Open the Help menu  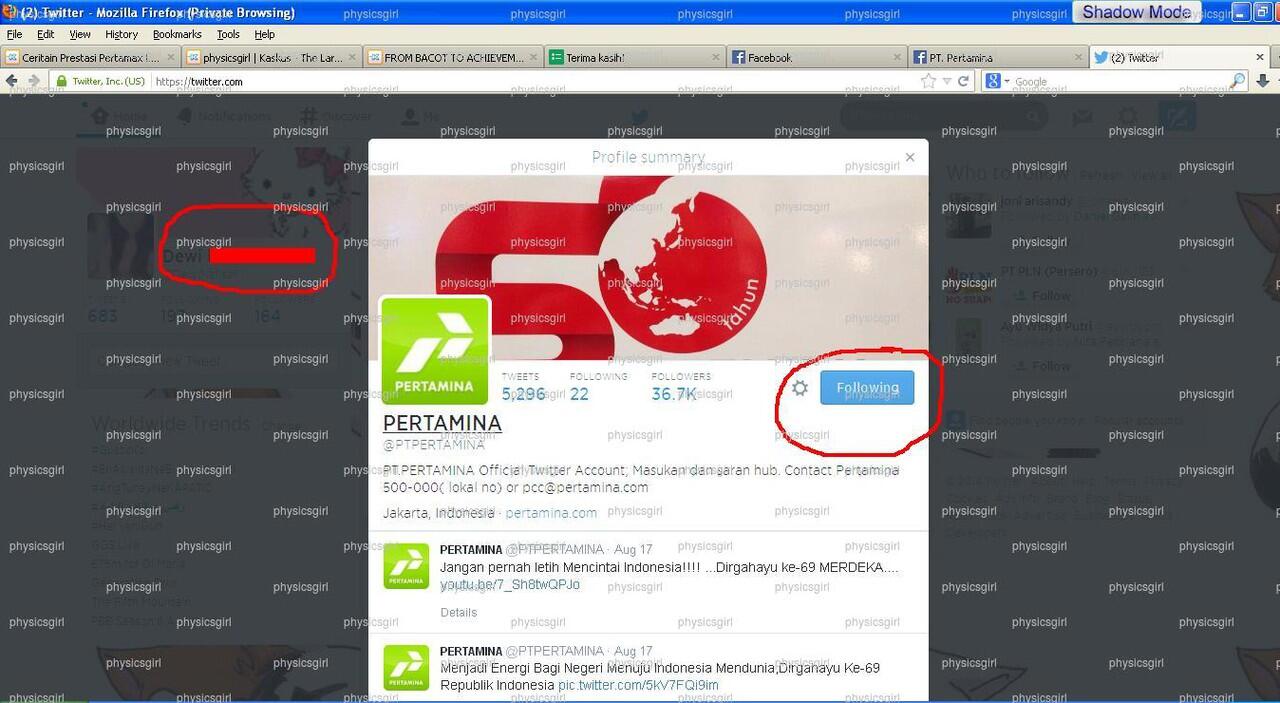pos(264,34)
